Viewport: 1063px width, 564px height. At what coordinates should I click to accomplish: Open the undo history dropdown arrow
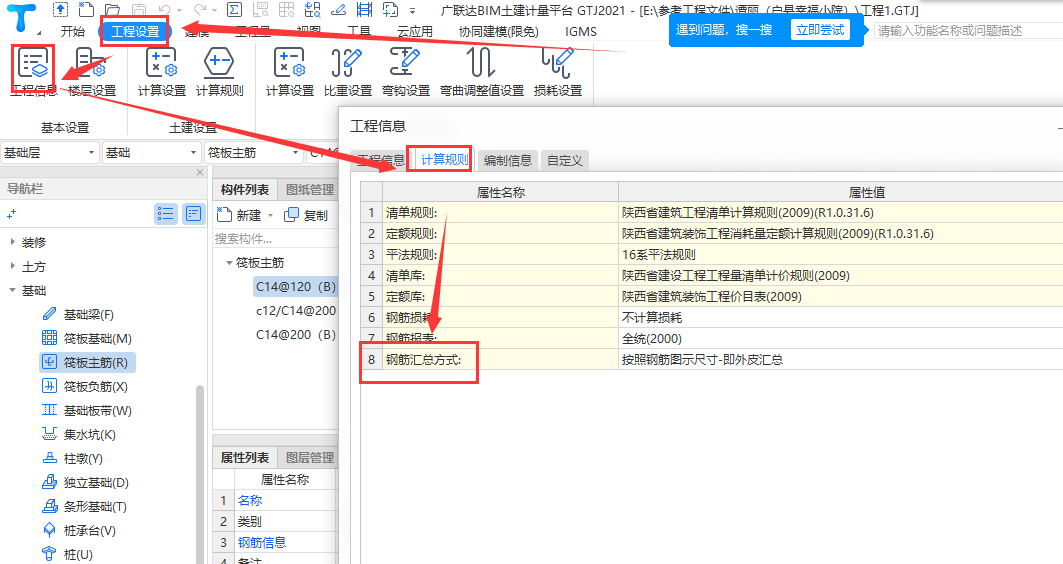click(180, 10)
